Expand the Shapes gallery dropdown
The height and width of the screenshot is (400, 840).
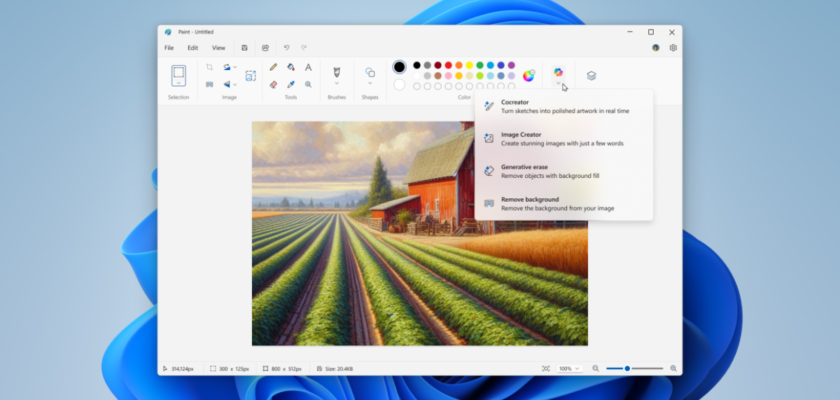click(x=370, y=84)
